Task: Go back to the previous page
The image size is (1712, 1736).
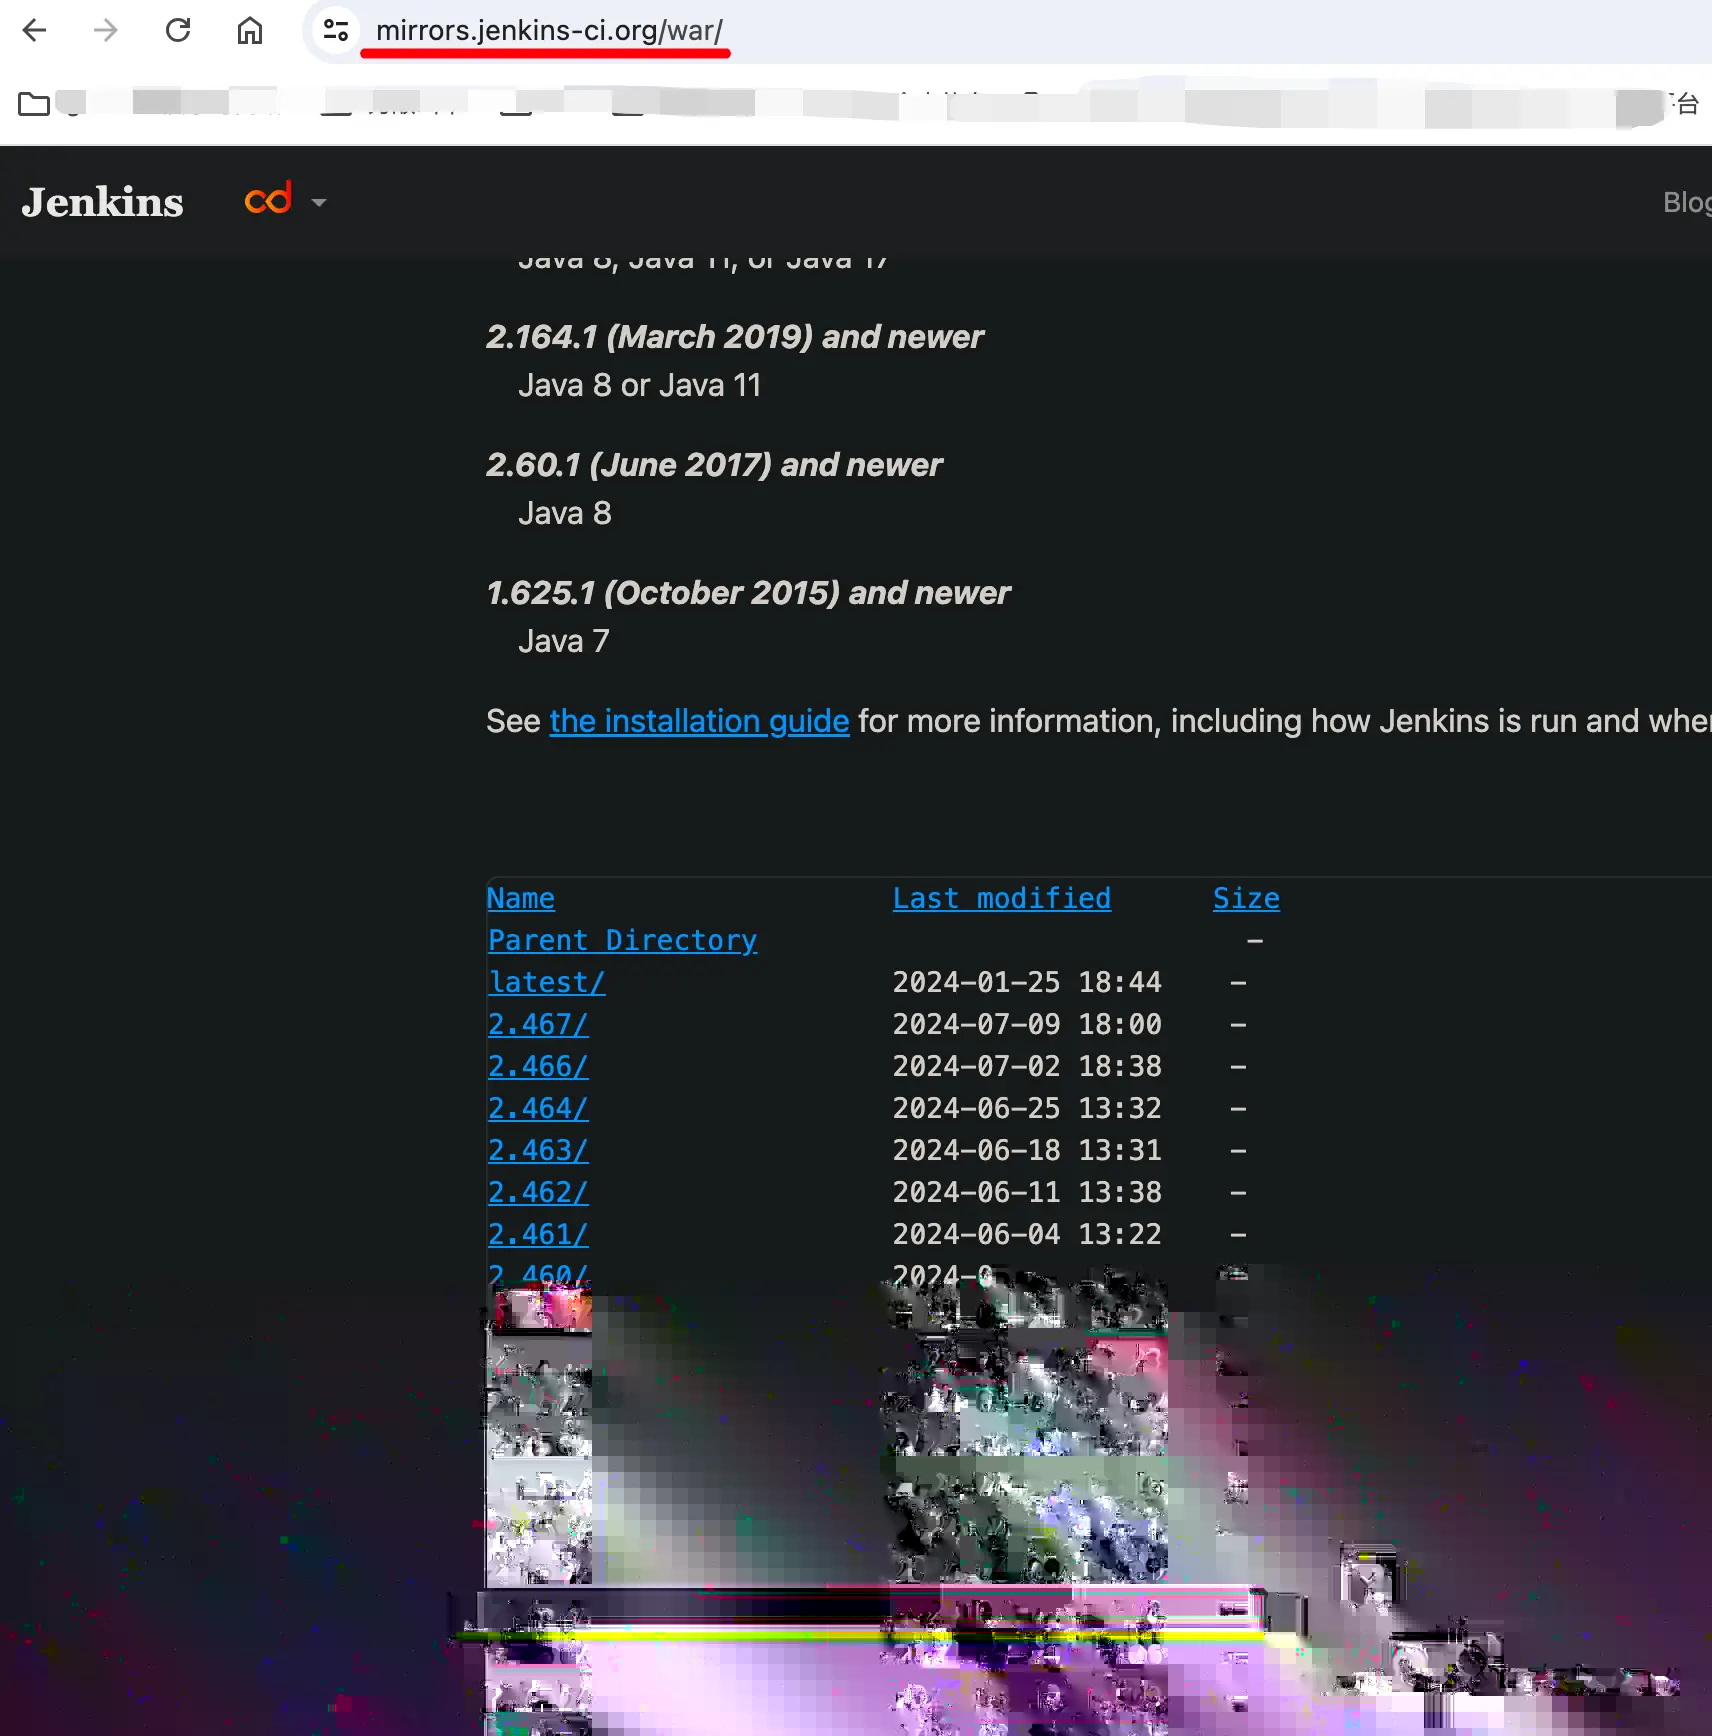Action: tap(34, 31)
